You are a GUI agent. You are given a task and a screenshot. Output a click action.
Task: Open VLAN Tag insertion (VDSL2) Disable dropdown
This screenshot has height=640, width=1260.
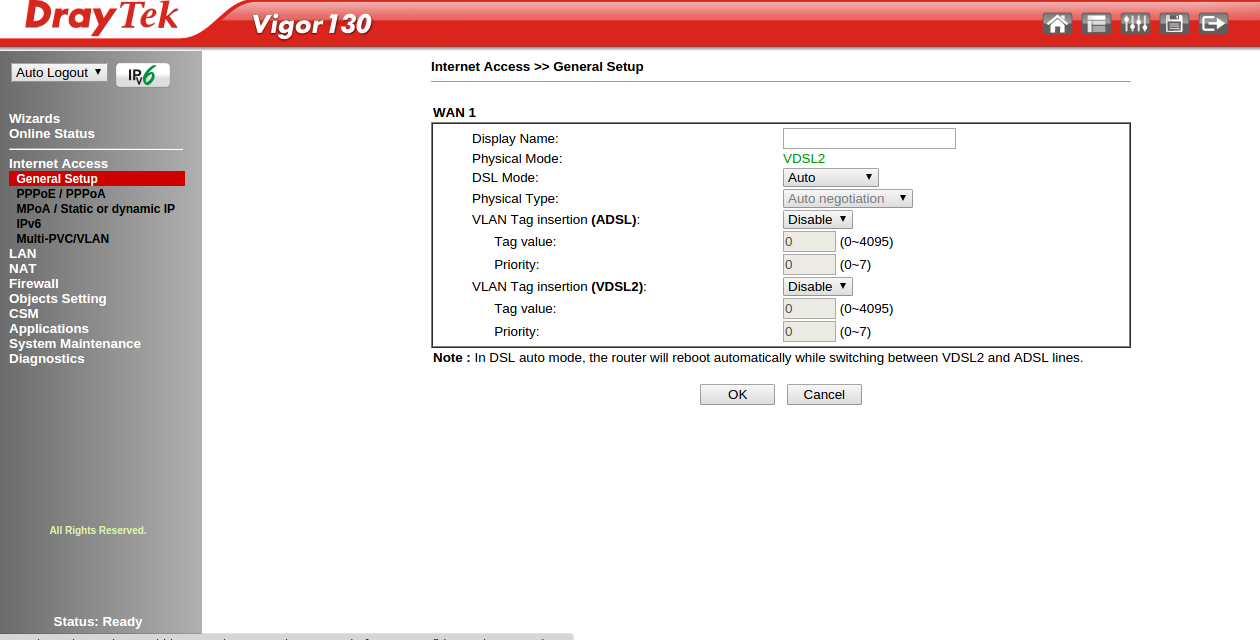(817, 286)
